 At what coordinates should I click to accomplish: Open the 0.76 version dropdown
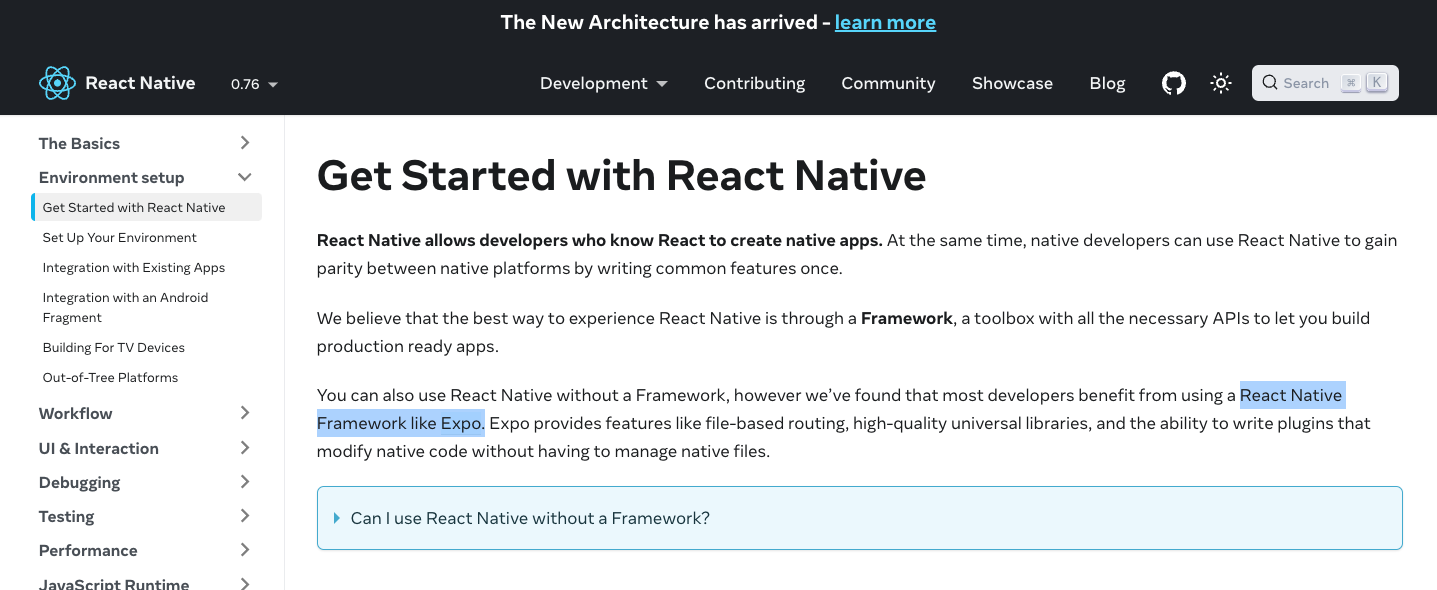pos(254,84)
